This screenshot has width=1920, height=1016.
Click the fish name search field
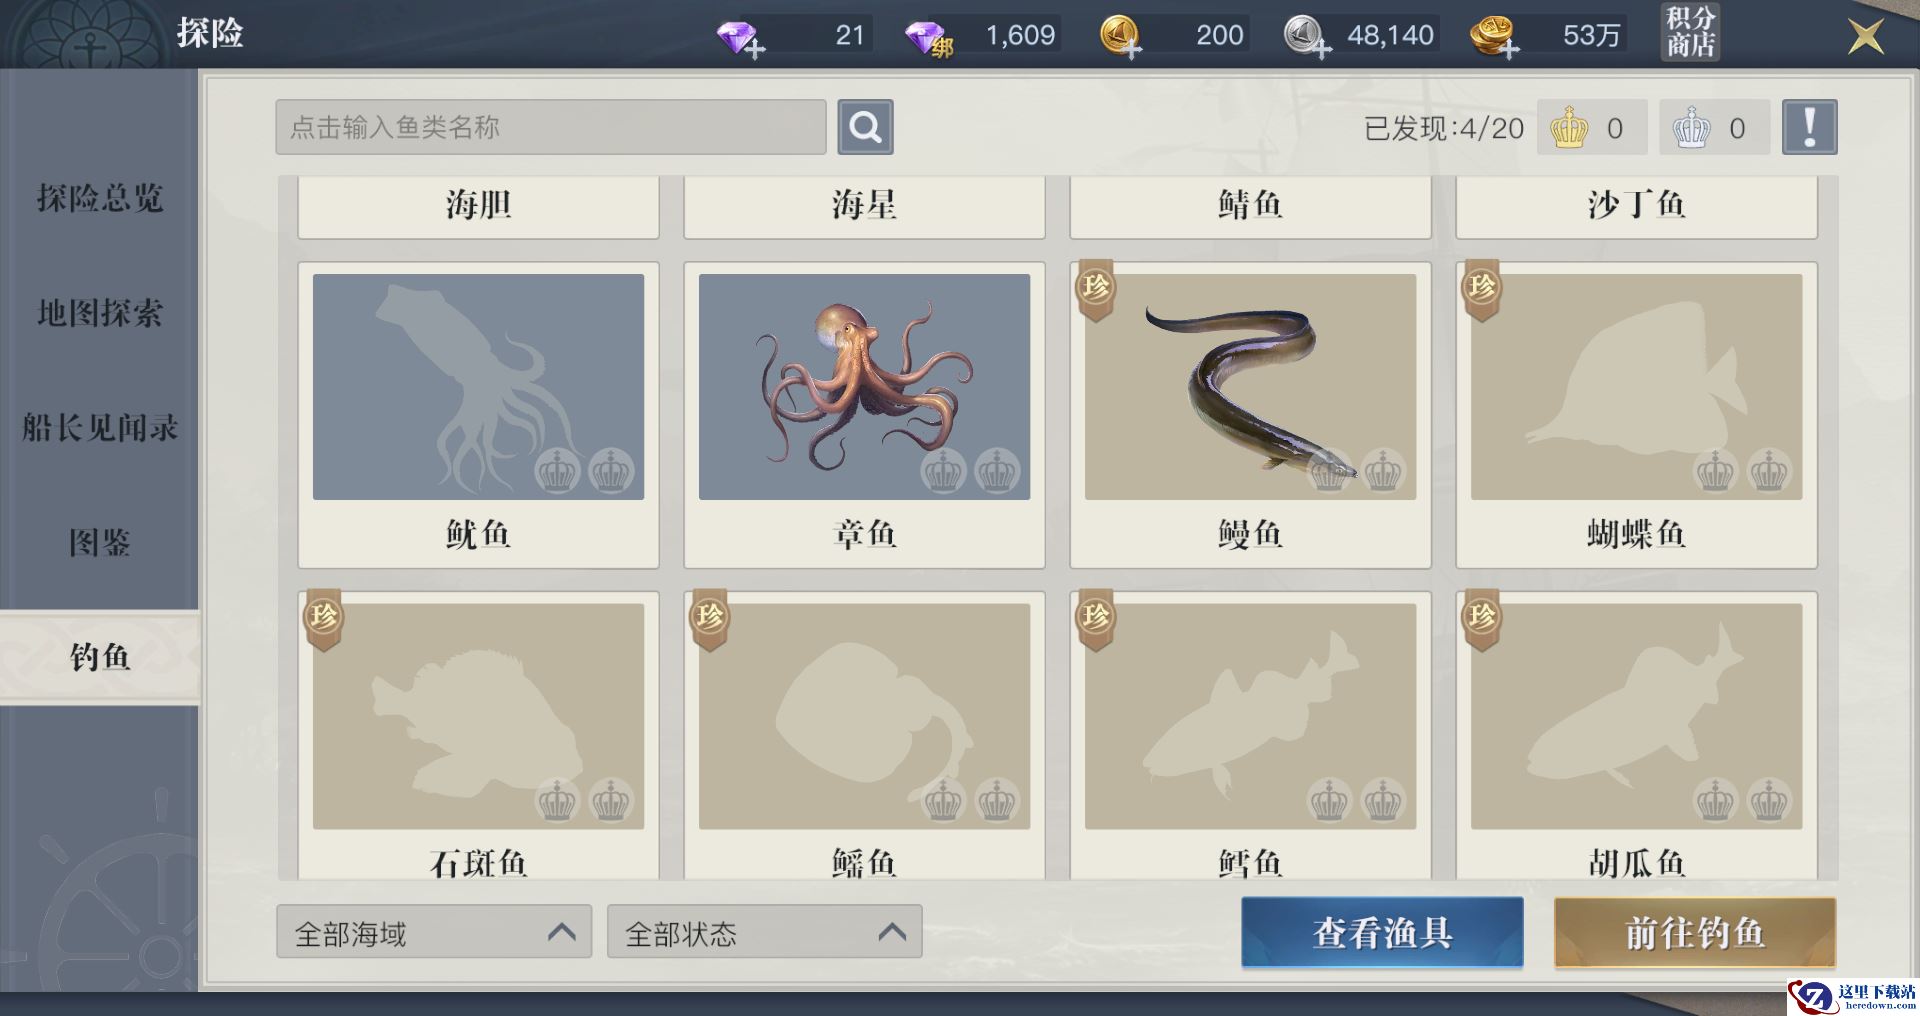point(551,127)
